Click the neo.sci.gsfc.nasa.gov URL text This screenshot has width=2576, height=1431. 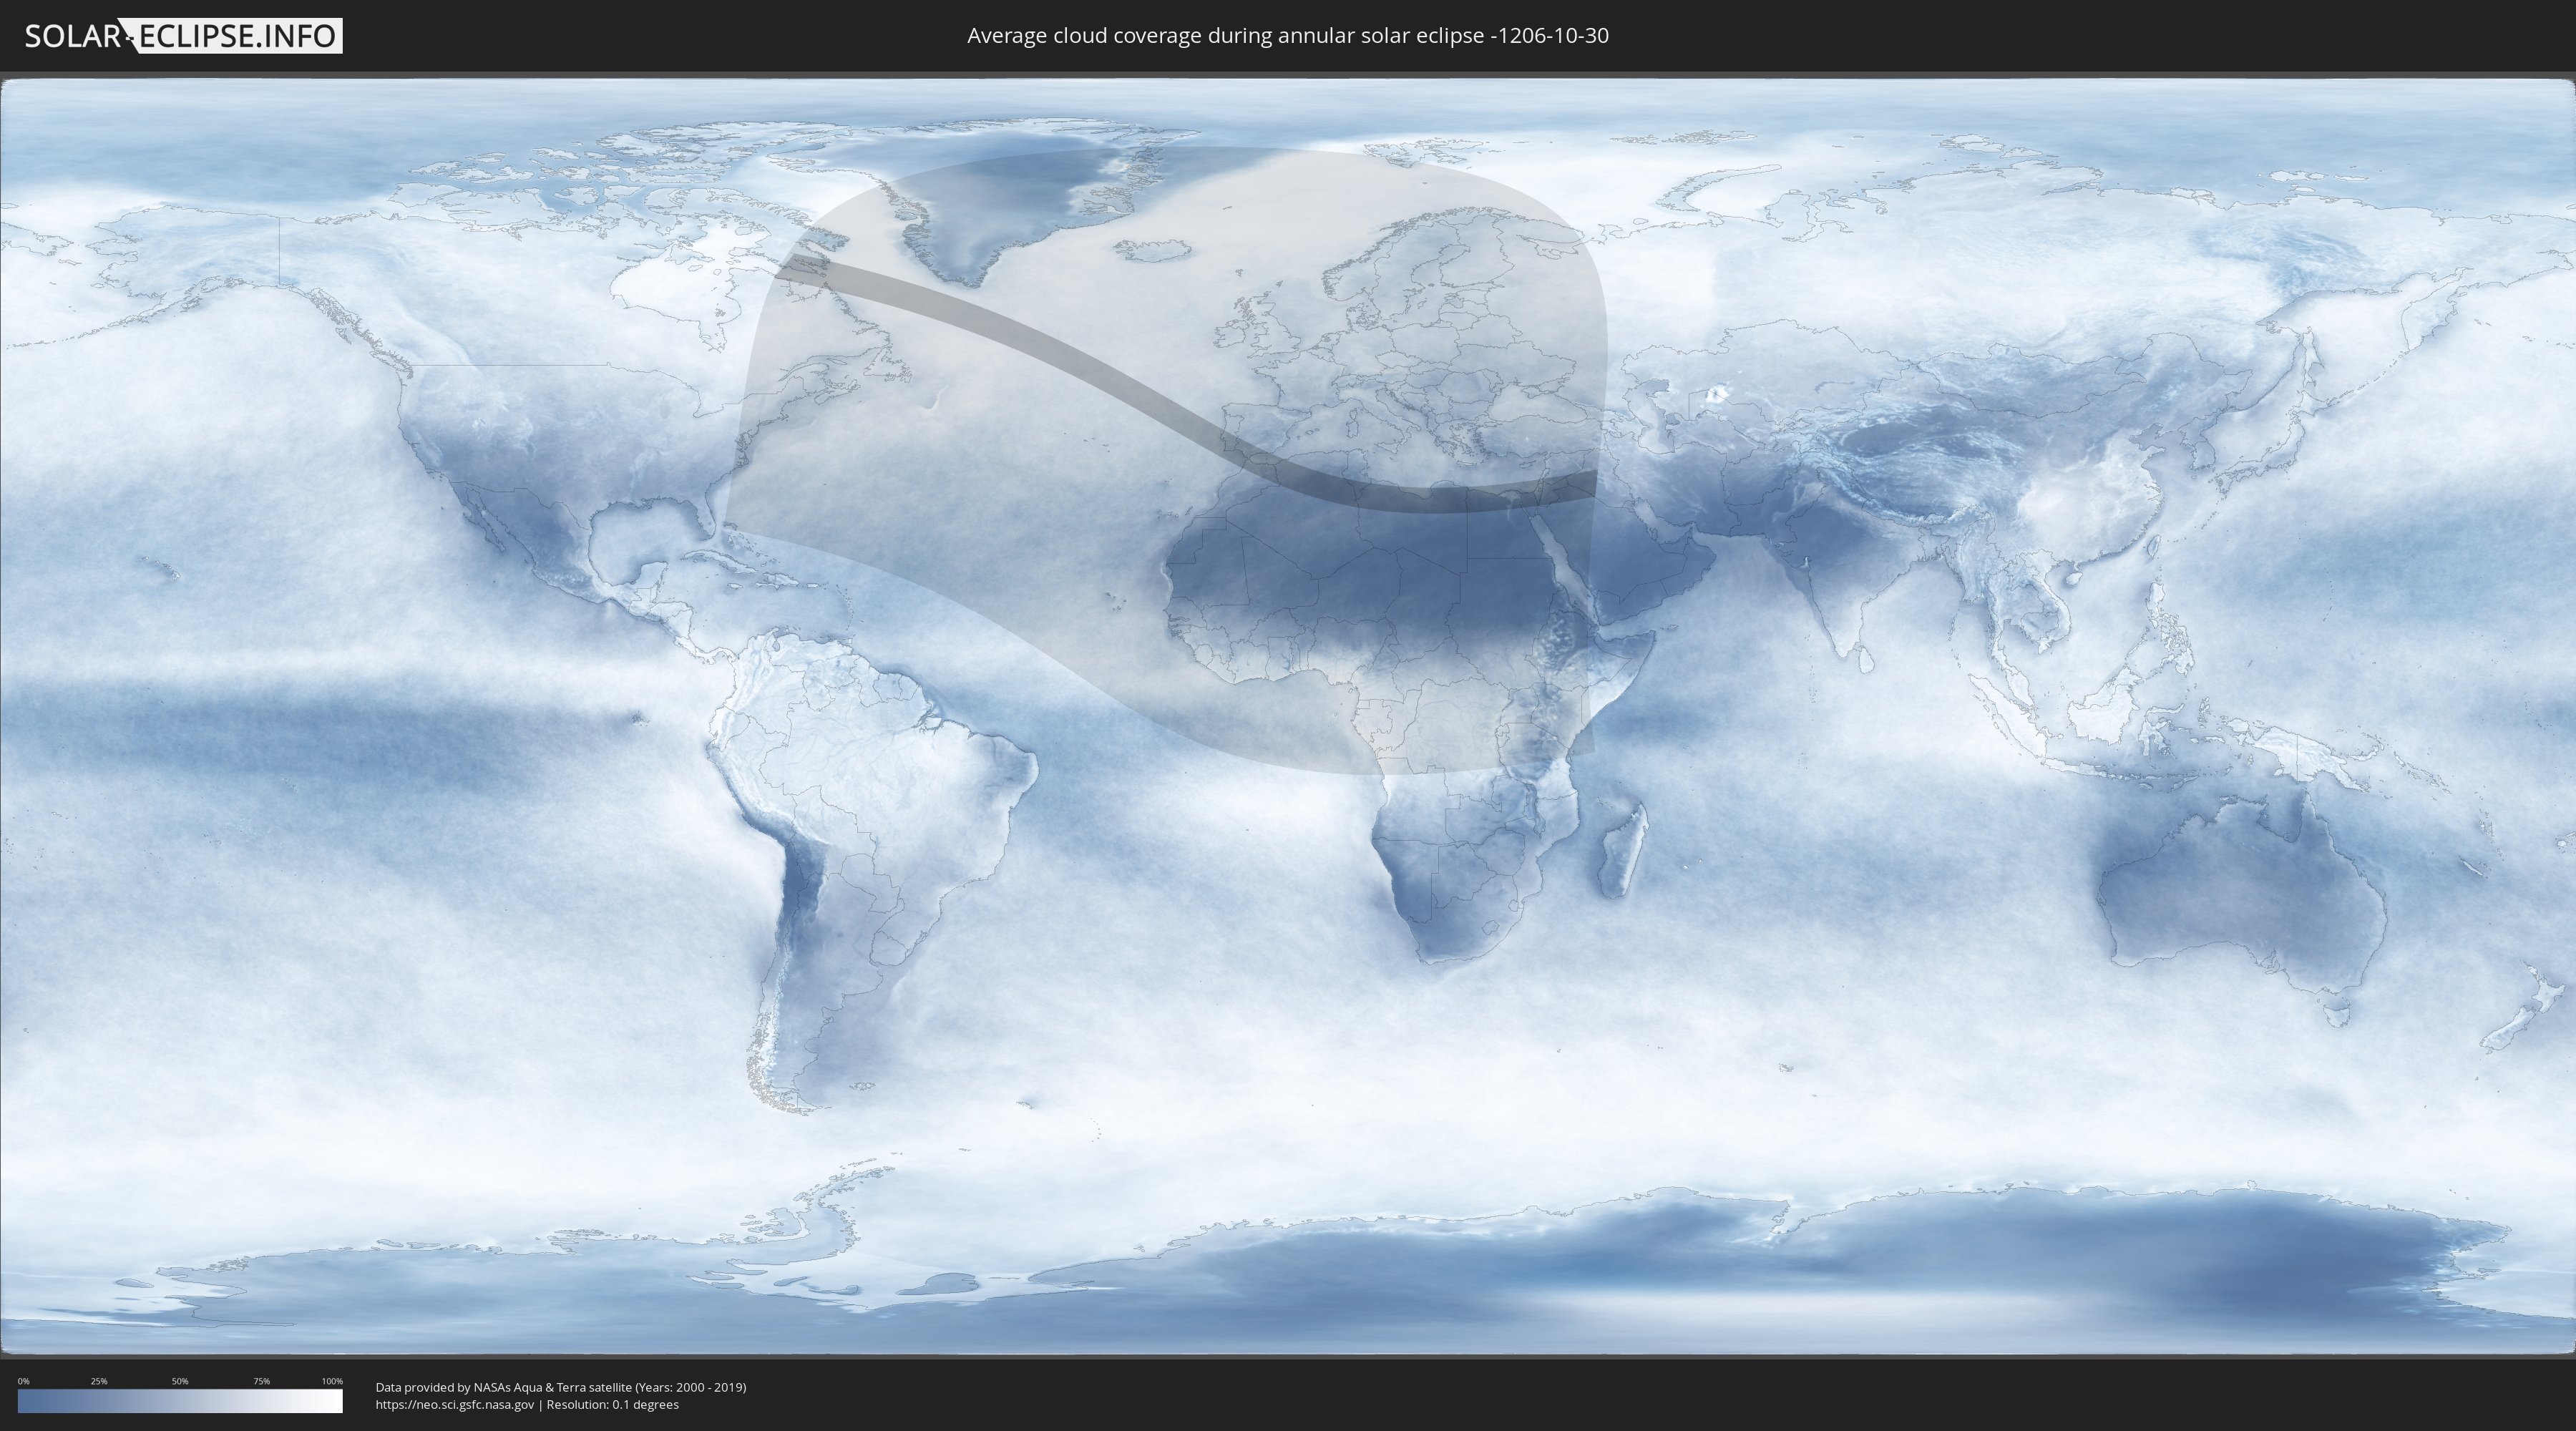click(455, 1404)
